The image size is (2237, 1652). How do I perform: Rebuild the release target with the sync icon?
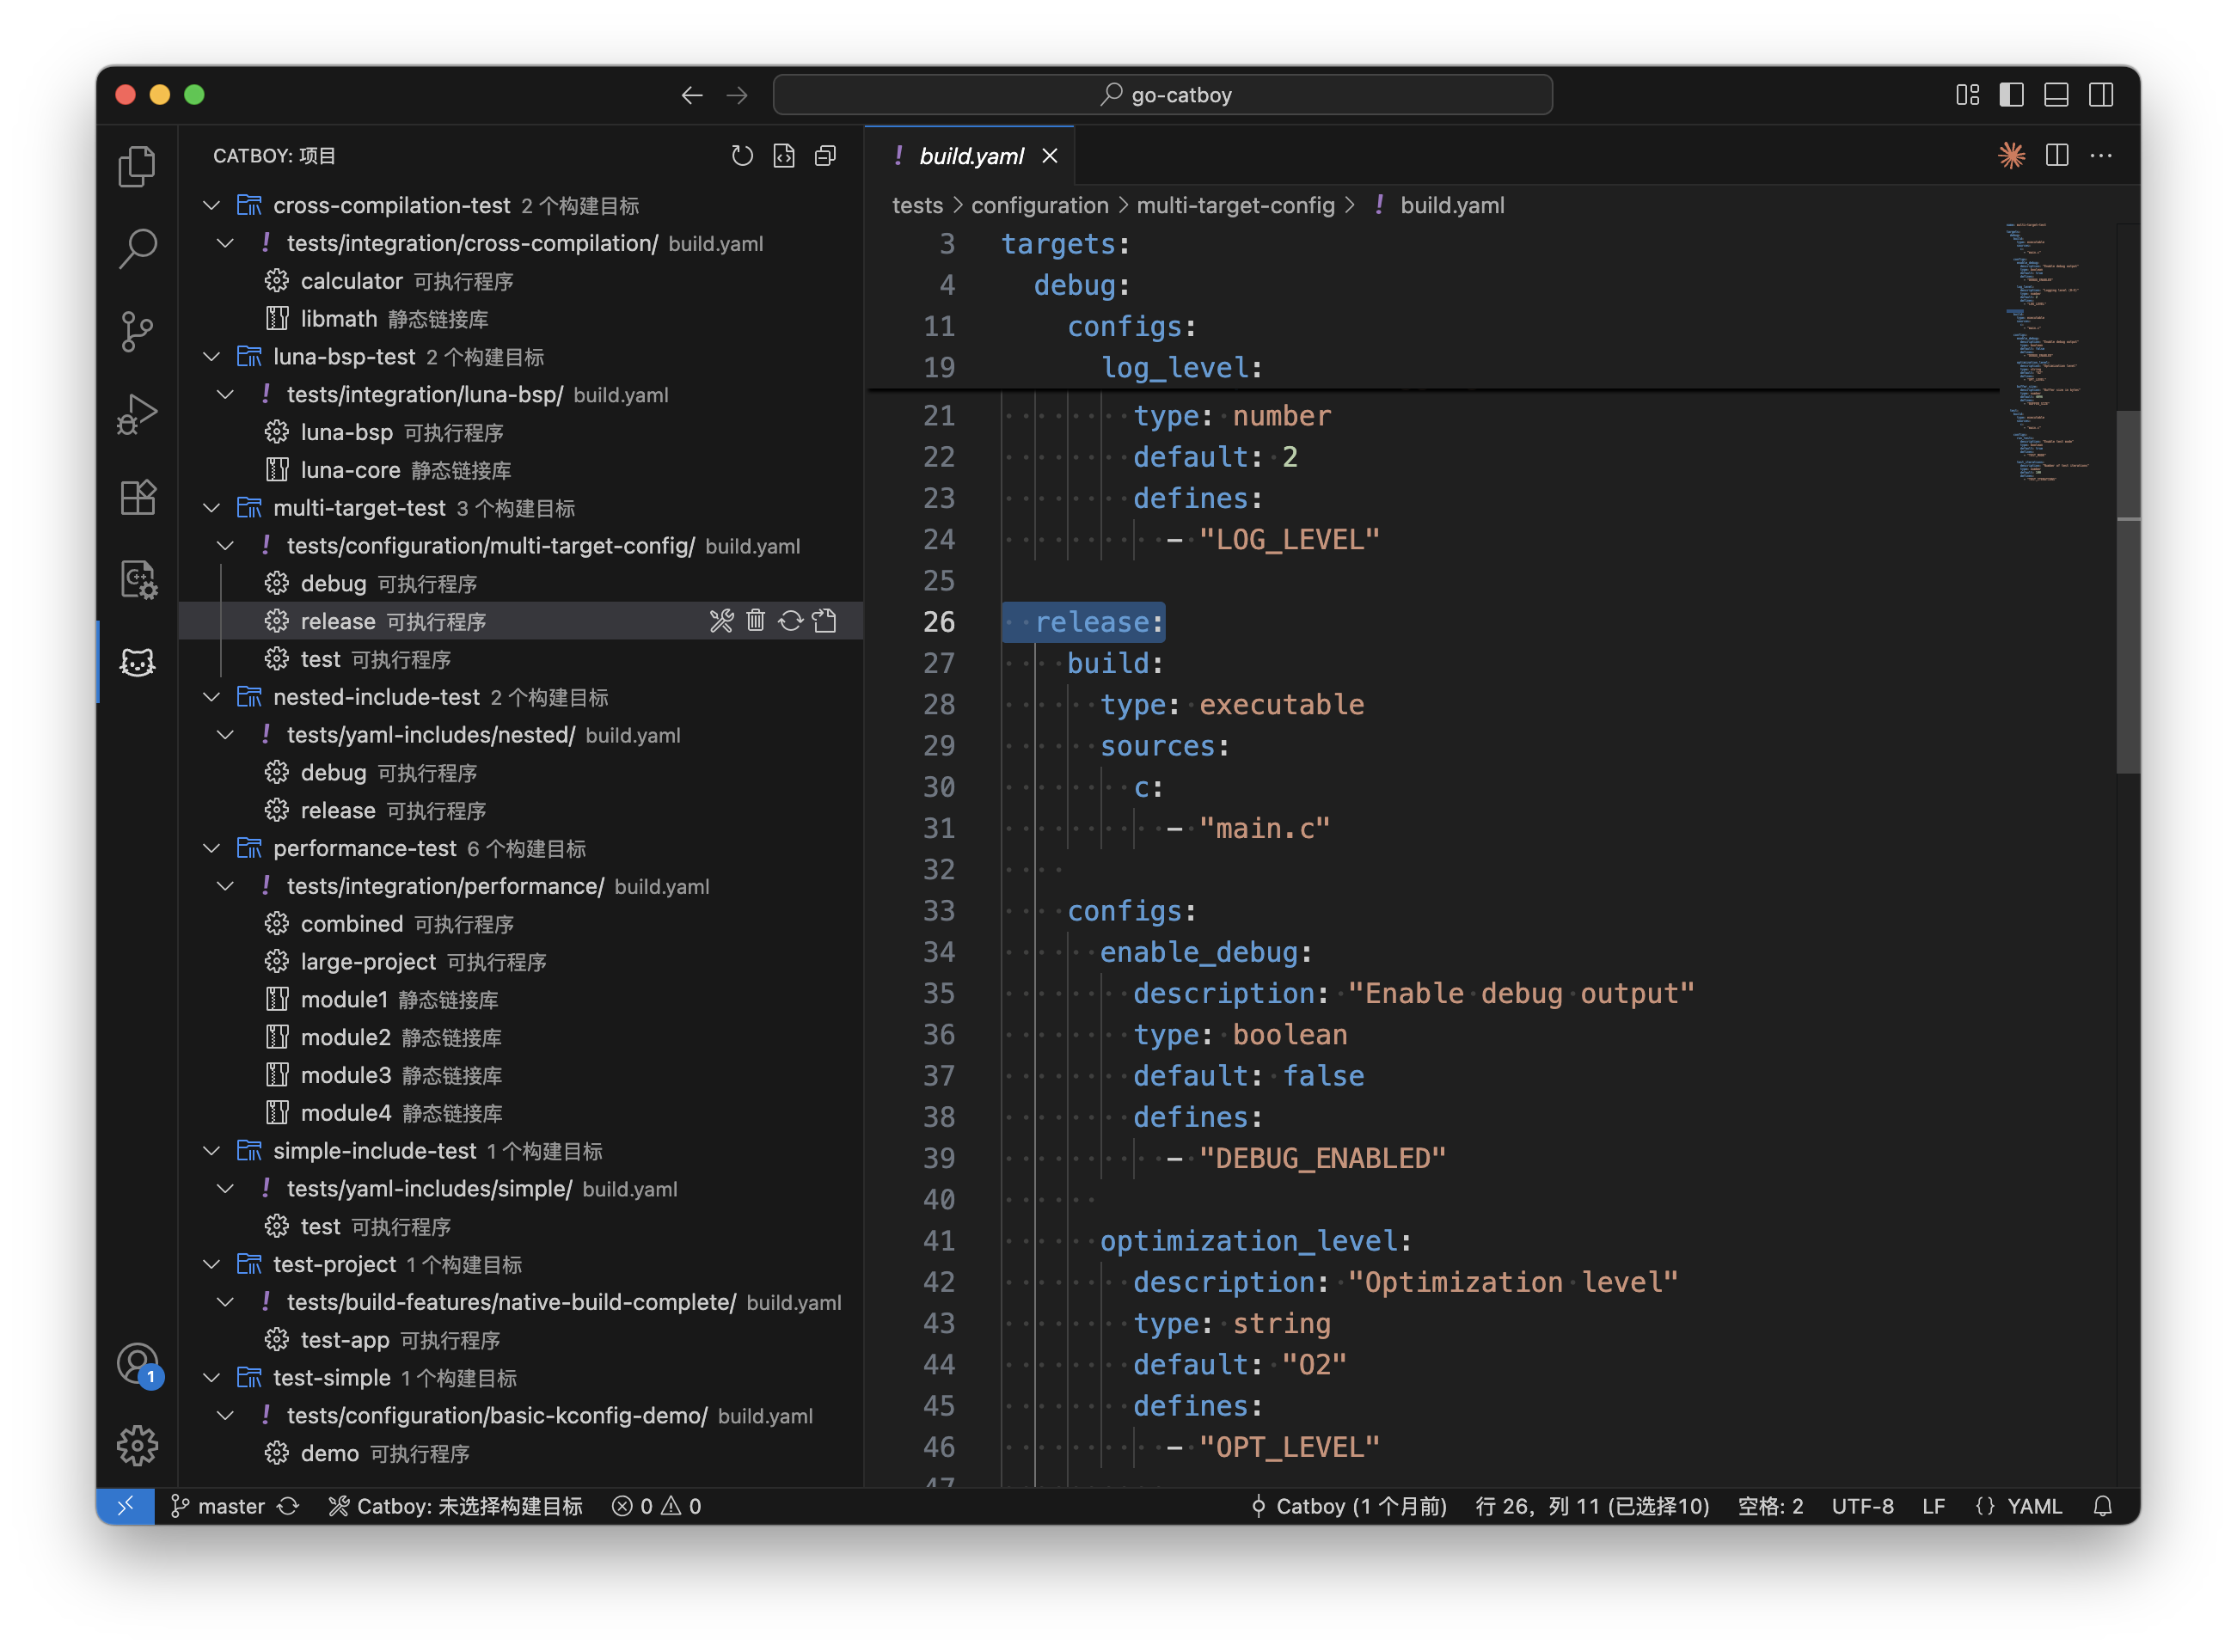click(x=790, y=620)
